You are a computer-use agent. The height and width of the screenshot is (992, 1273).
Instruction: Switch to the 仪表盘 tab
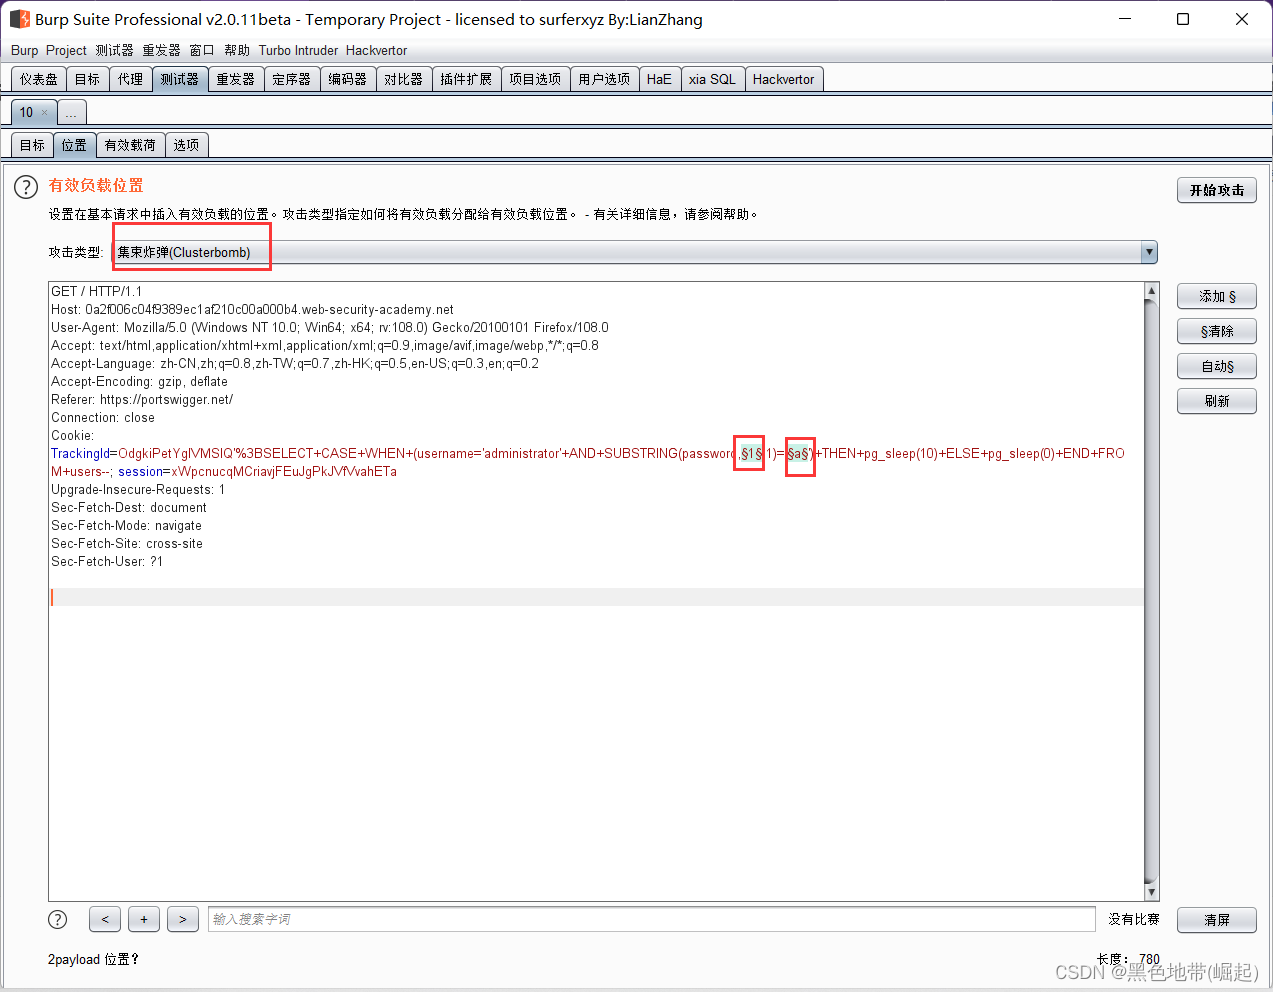click(x=39, y=79)
